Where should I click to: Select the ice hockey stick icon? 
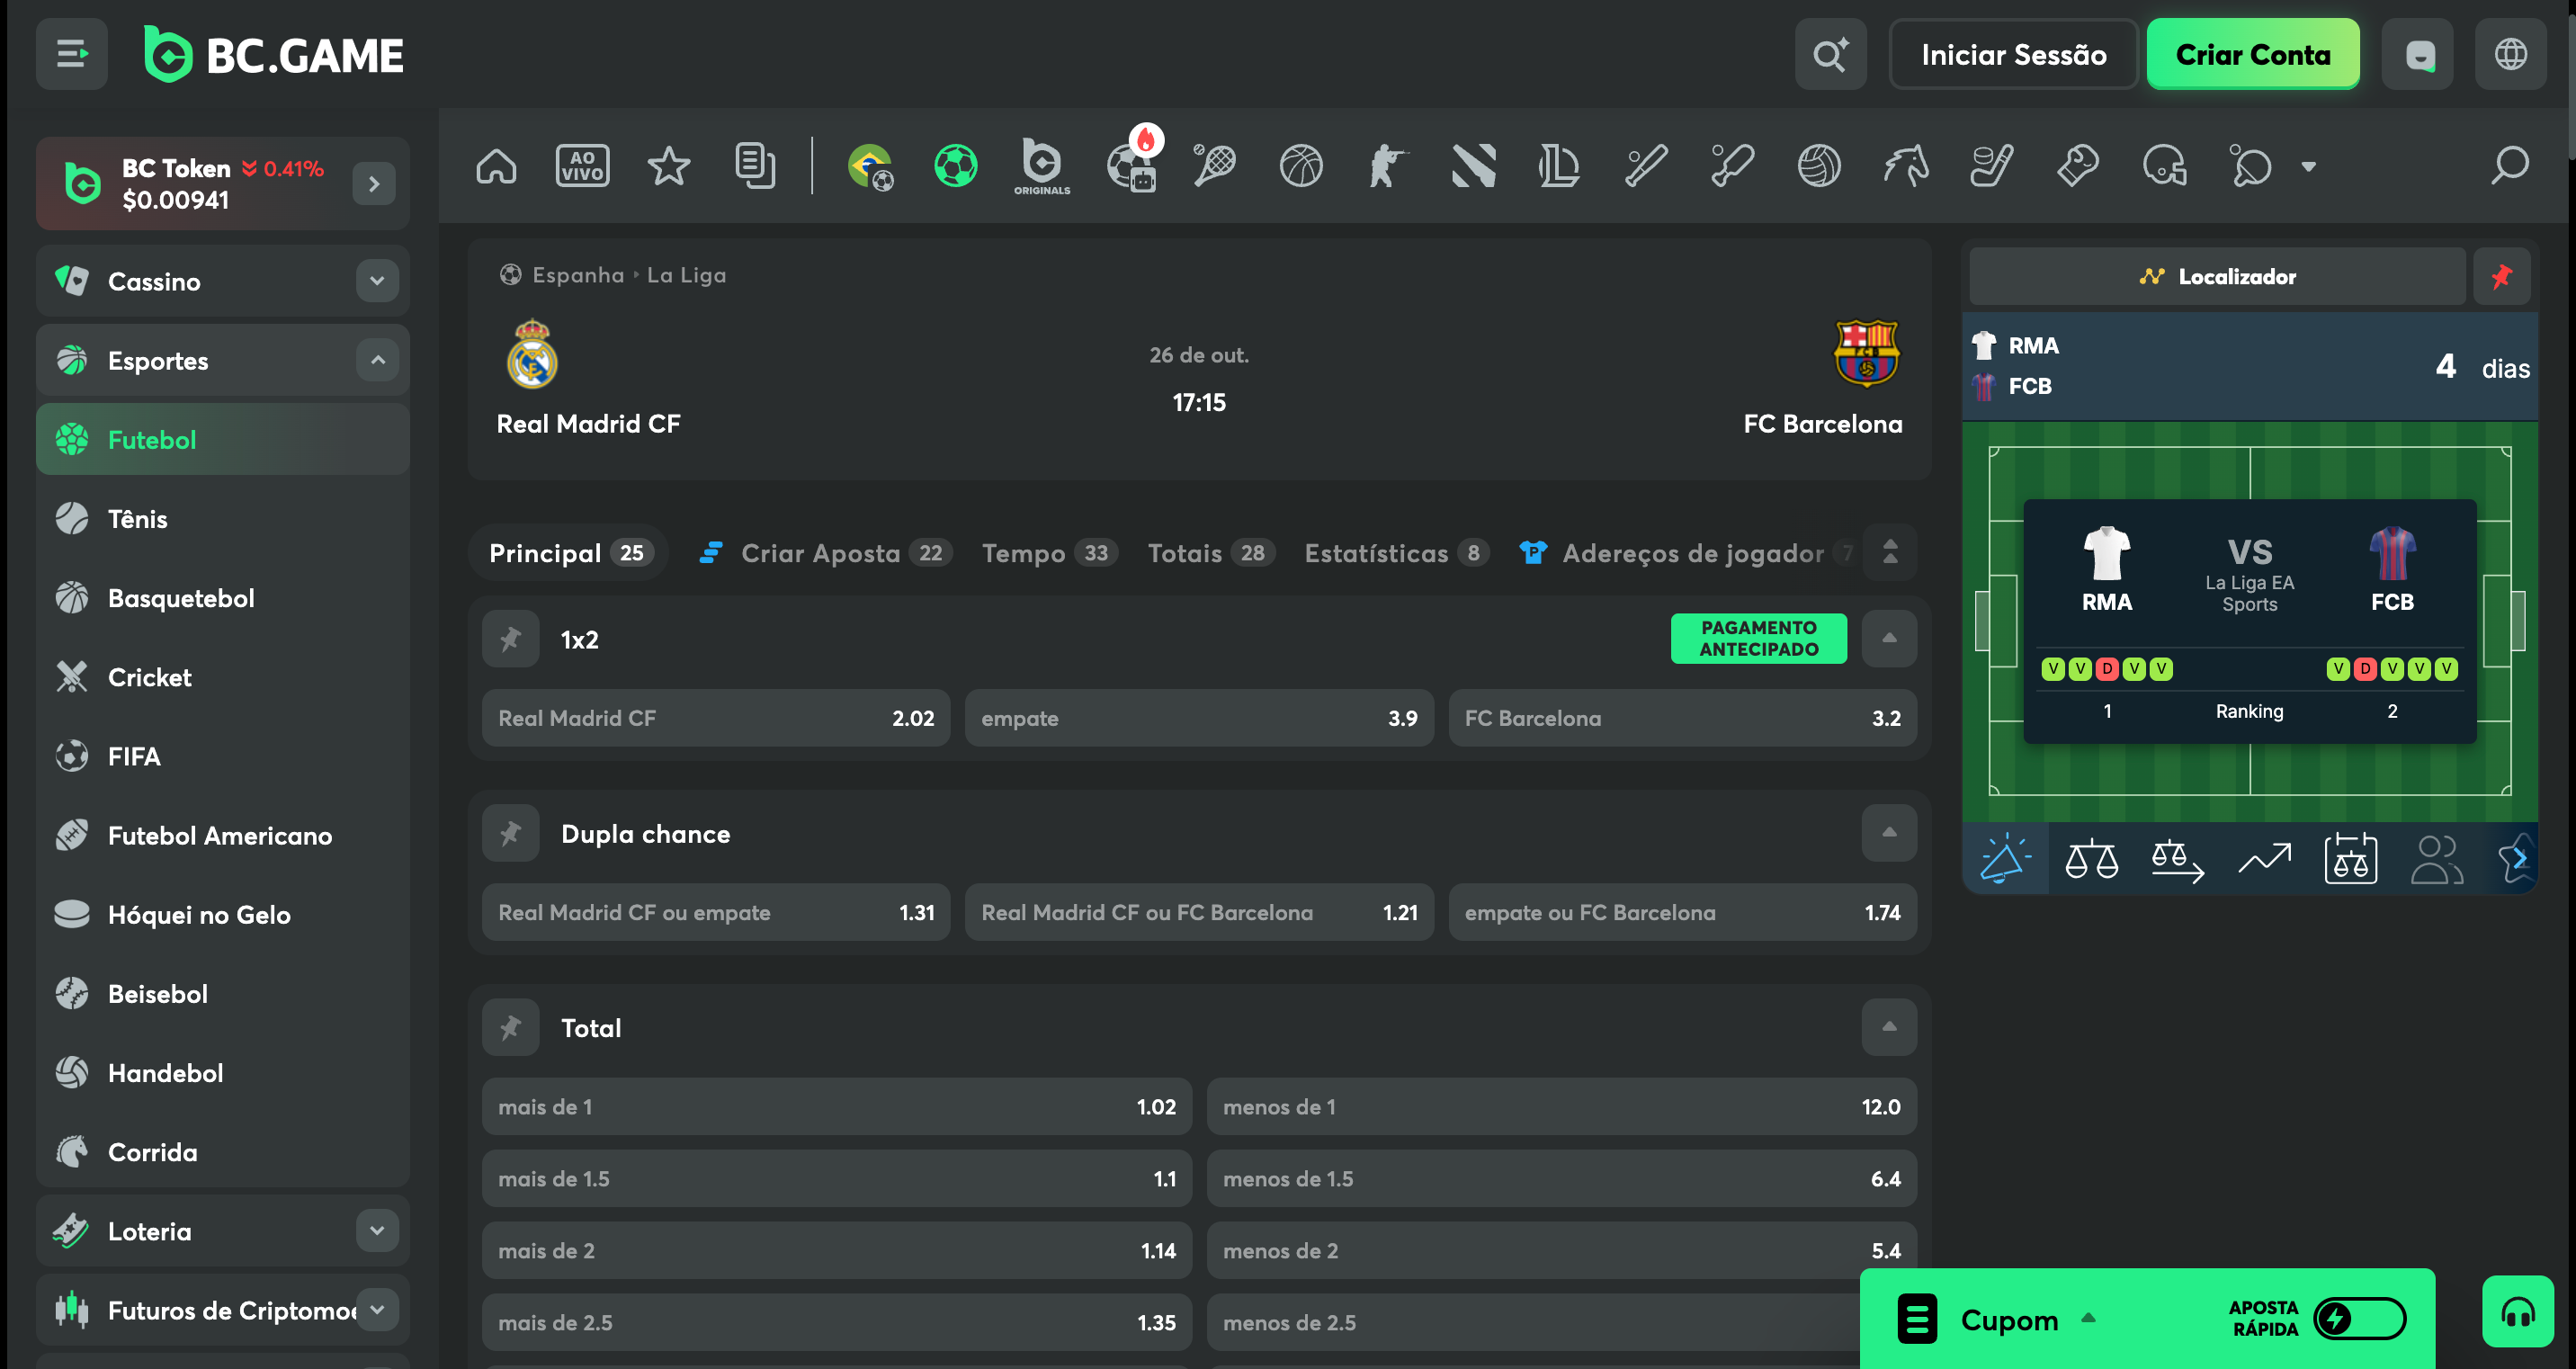(x=1992, y=166)
